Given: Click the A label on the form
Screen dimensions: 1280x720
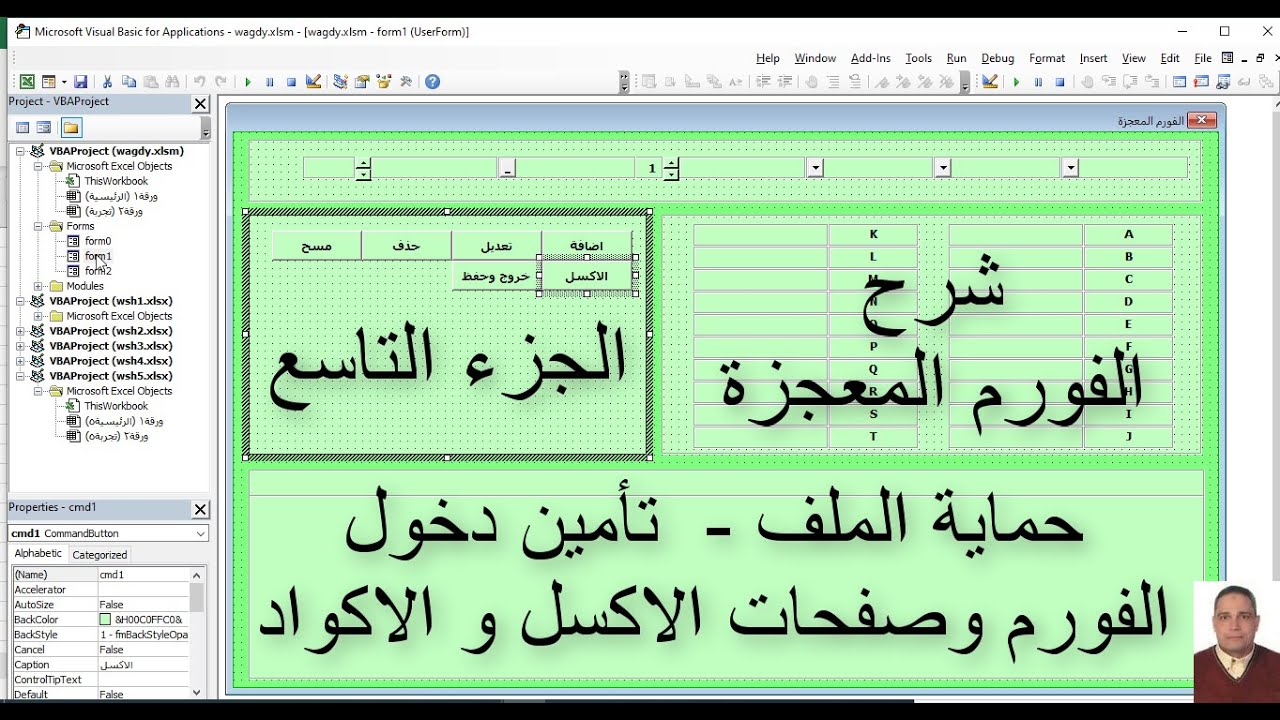Looking at the screenshot, I should (1128, 235).
